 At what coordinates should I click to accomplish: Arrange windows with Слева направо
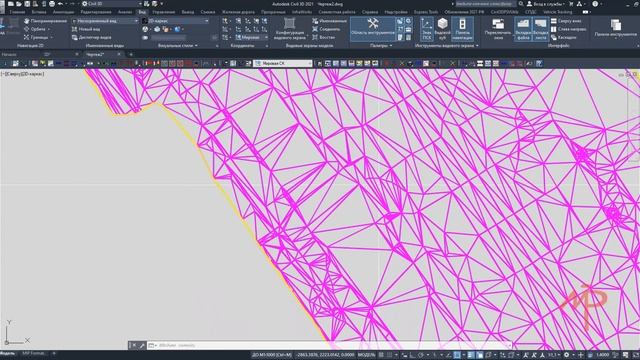pyautogui.click(x=568, y=29)
